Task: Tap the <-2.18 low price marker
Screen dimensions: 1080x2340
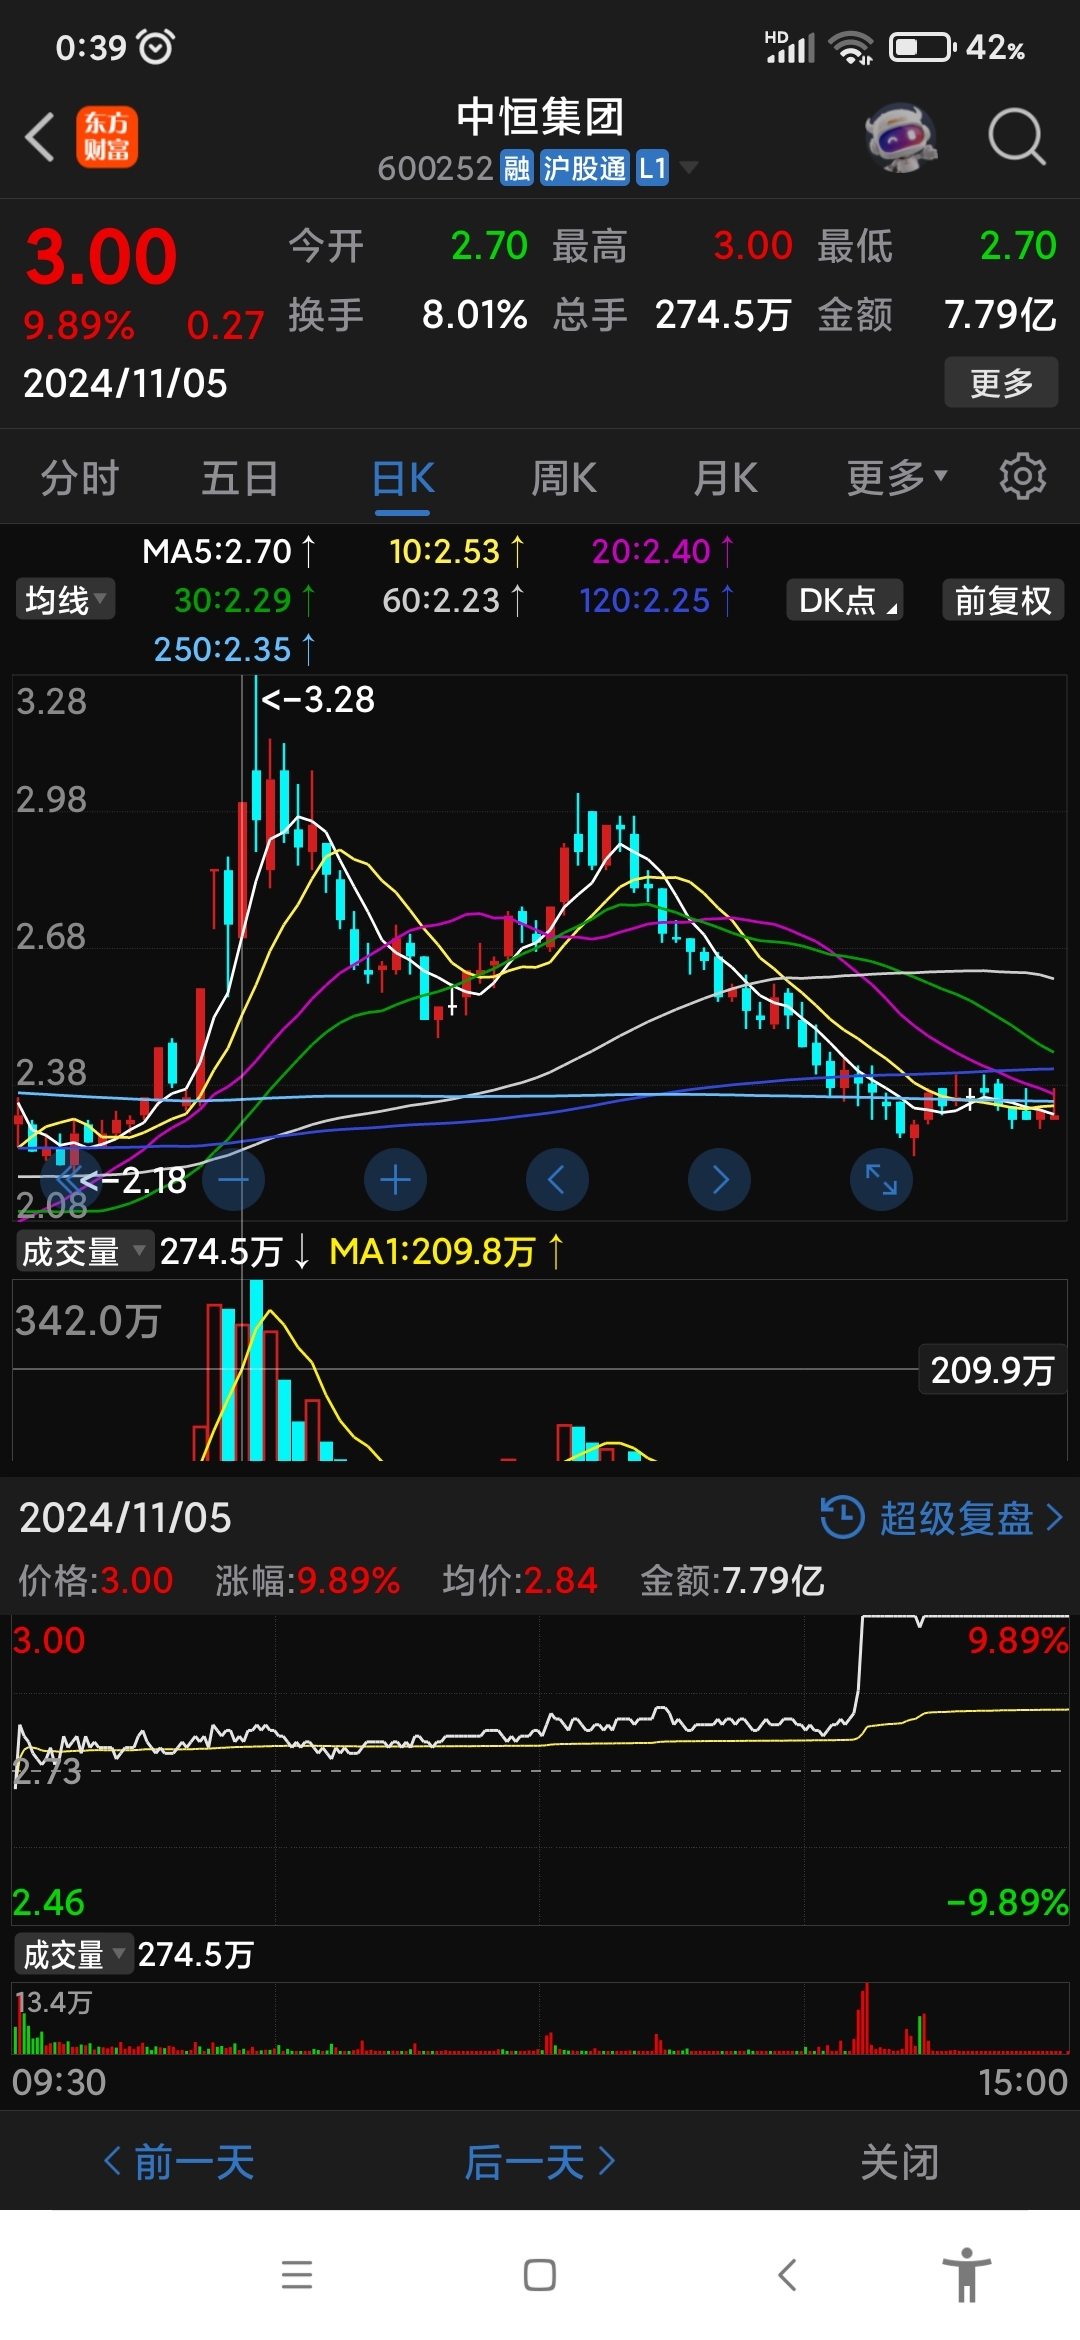Action: (133, 1181)
